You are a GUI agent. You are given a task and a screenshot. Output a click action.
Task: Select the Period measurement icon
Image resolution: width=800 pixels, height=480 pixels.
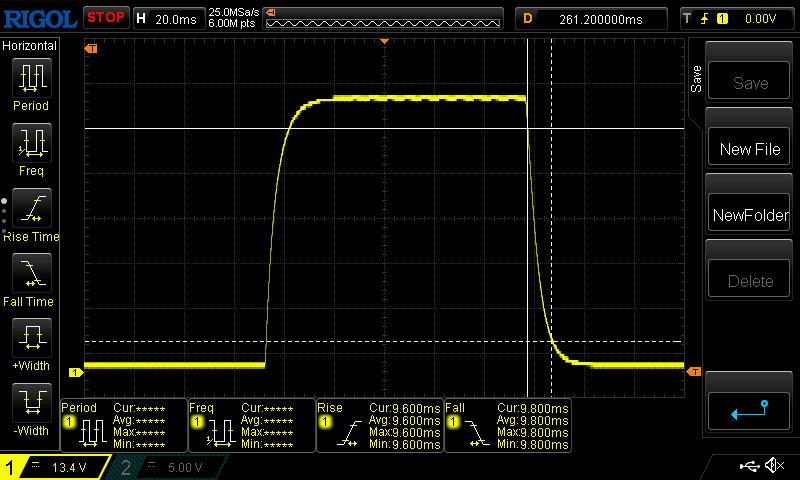tap(30, 80)
